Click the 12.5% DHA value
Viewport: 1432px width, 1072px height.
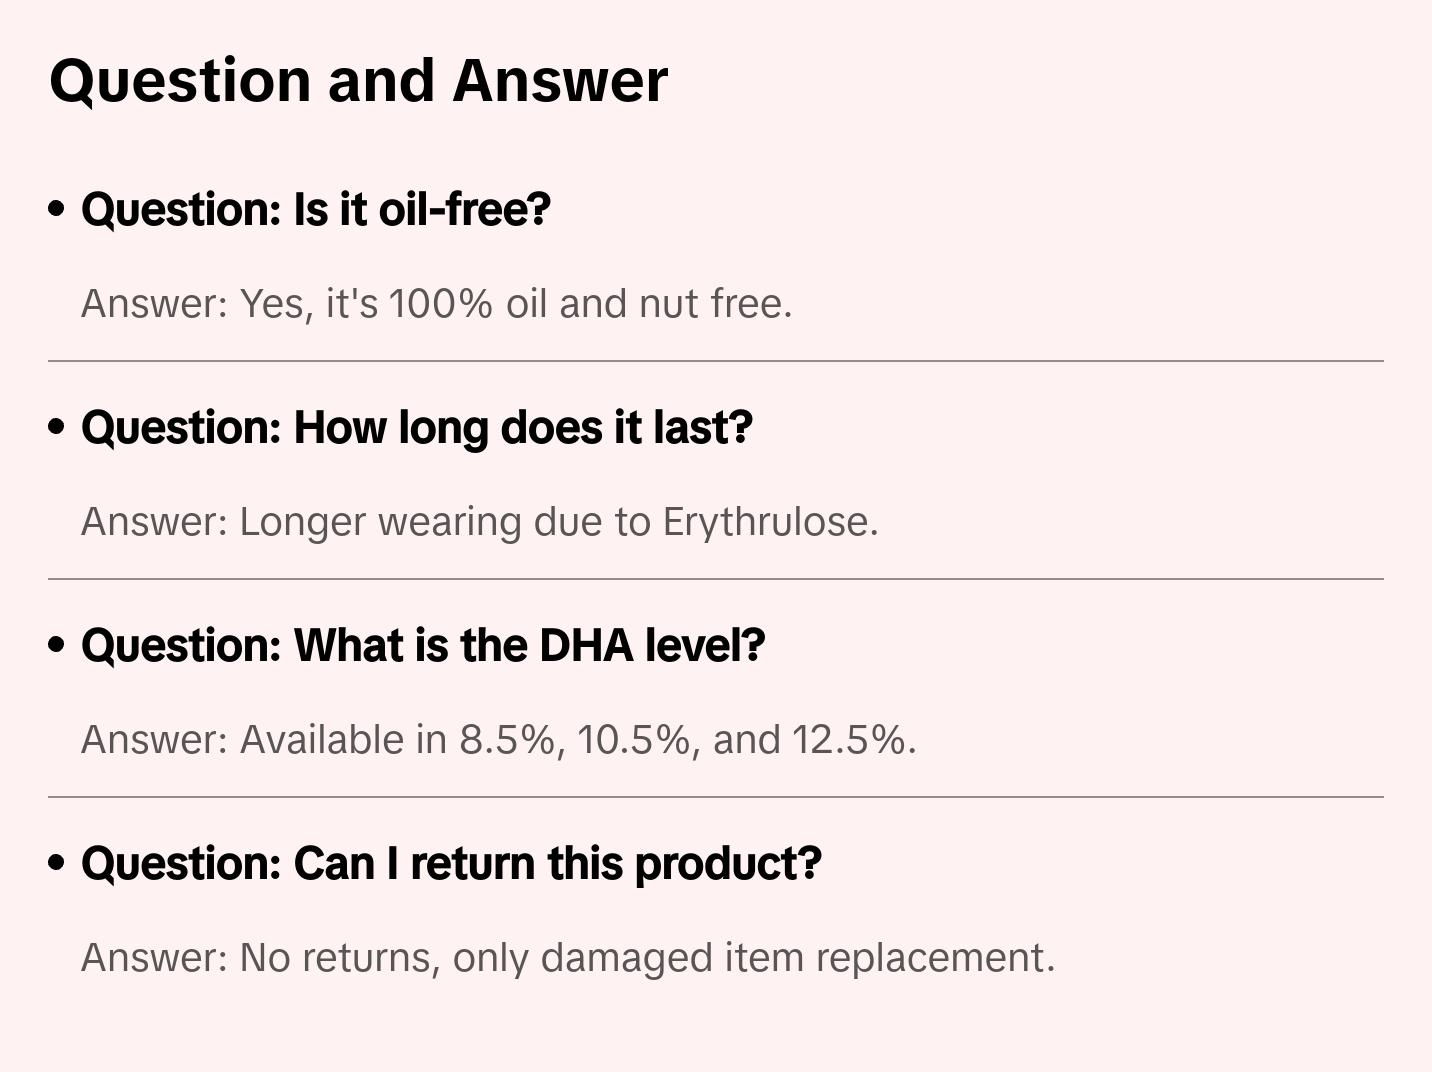(851, 740)
